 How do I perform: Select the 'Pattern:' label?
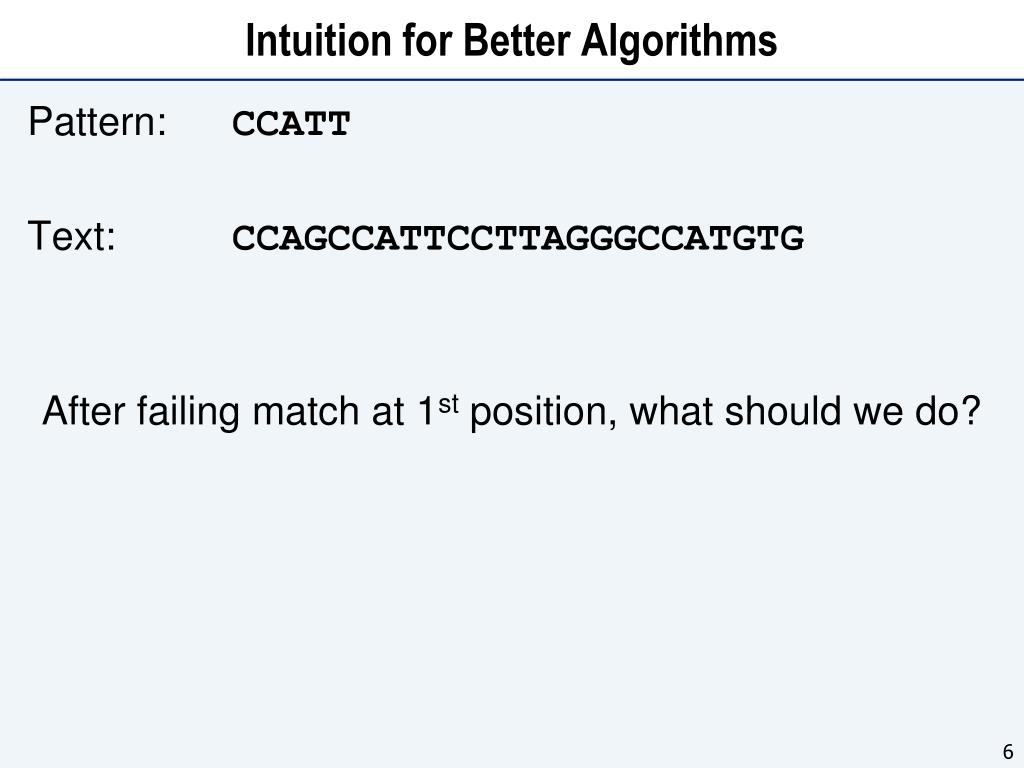point(97,121)
